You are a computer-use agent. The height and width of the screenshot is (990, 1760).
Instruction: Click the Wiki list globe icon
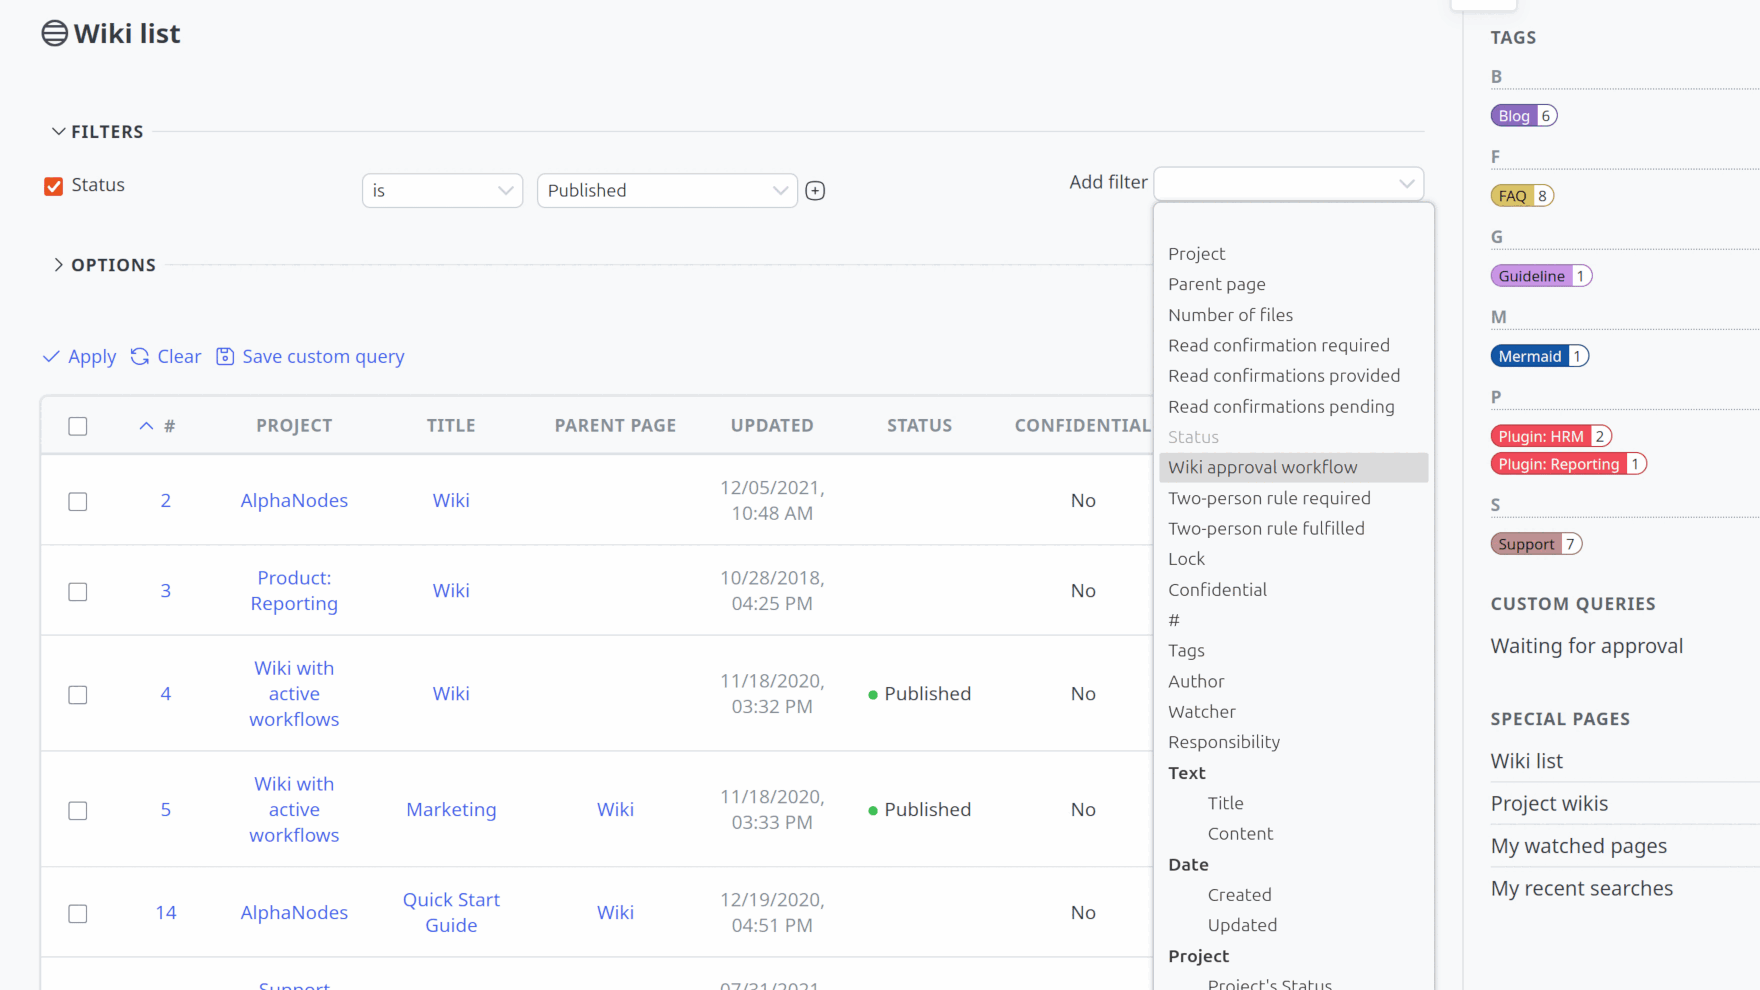[x=54, y=33]
